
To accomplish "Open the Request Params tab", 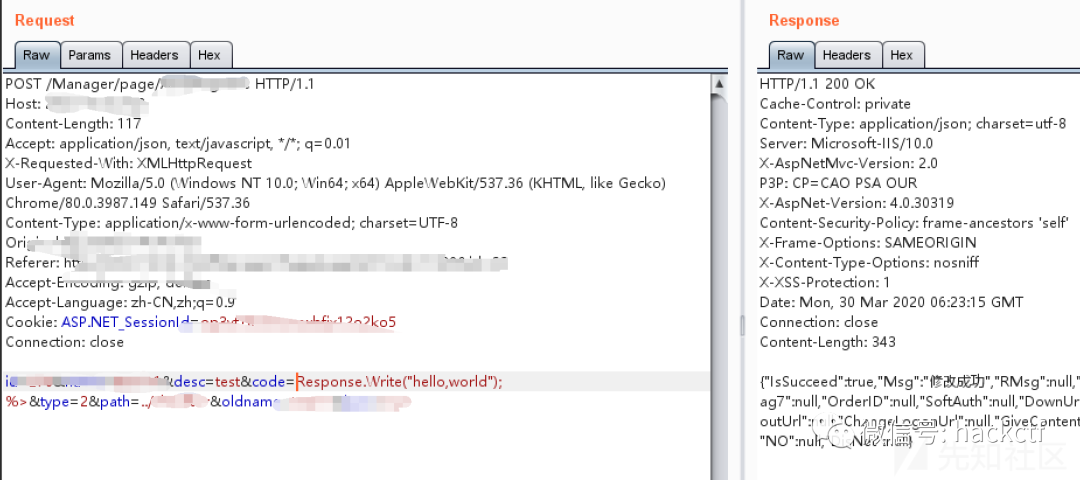I will [x=90, y=55].
